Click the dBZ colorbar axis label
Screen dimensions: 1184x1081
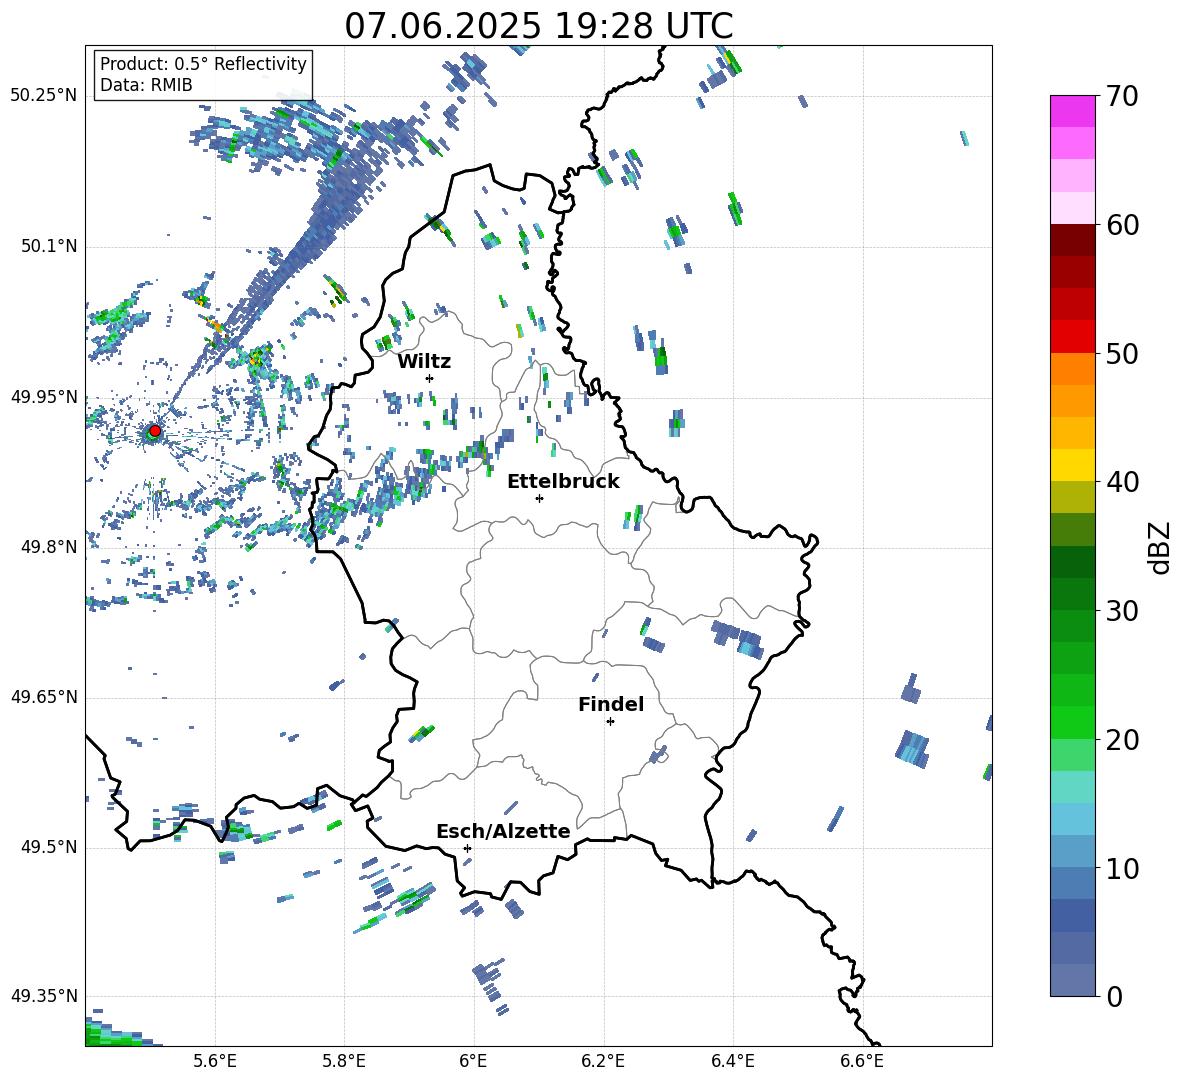click(1159, 547)
